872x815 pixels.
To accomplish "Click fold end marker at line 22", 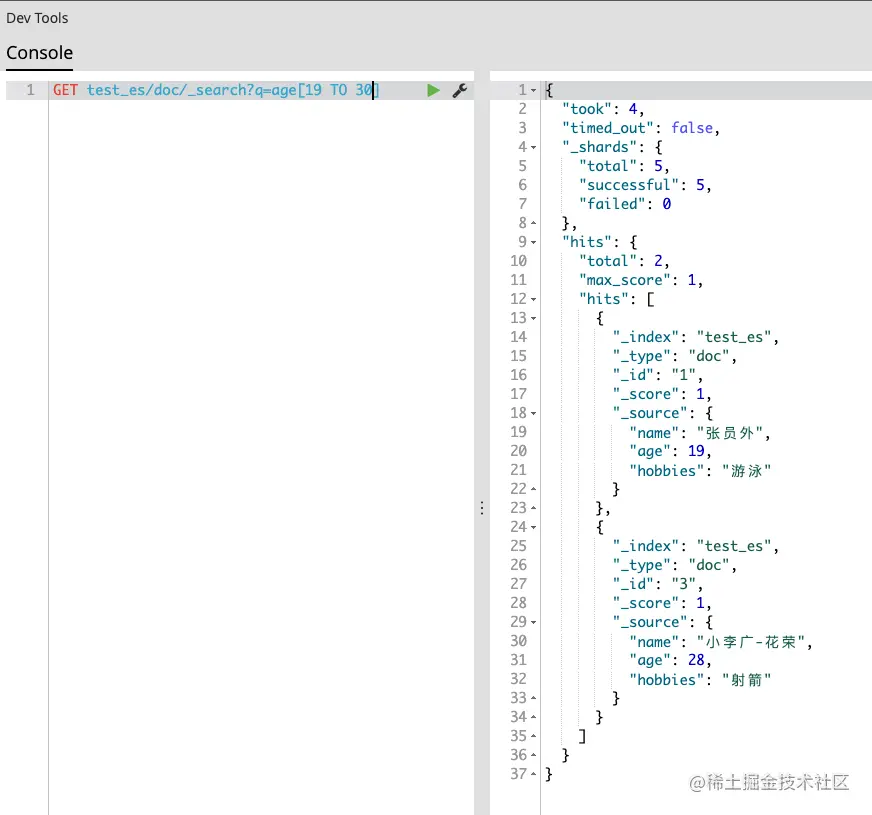I will click(533, 489).
